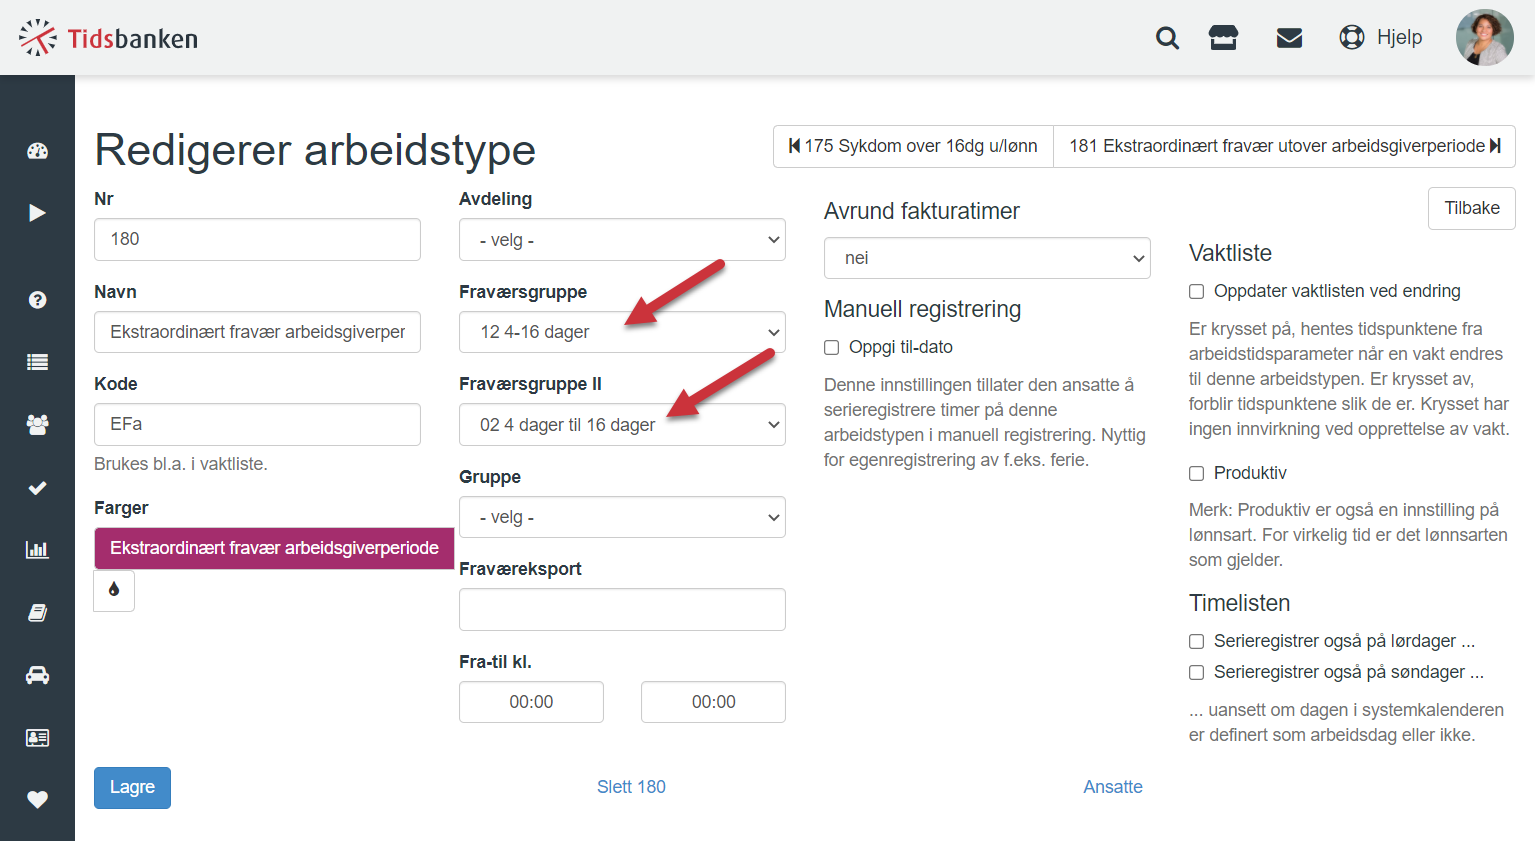Open the Fraværsgruppe dropdown showing 12 4-16 dager

coord(622,332)
